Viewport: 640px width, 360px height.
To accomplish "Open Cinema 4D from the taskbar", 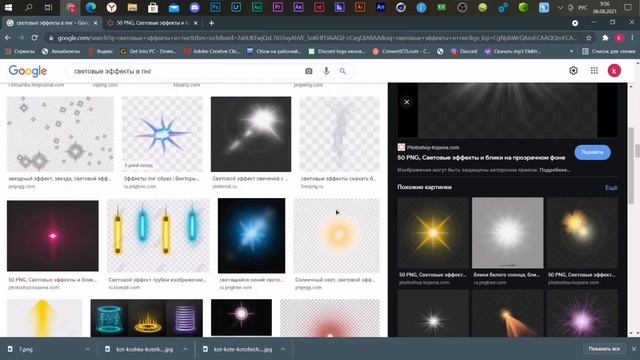I will (401, 7).
